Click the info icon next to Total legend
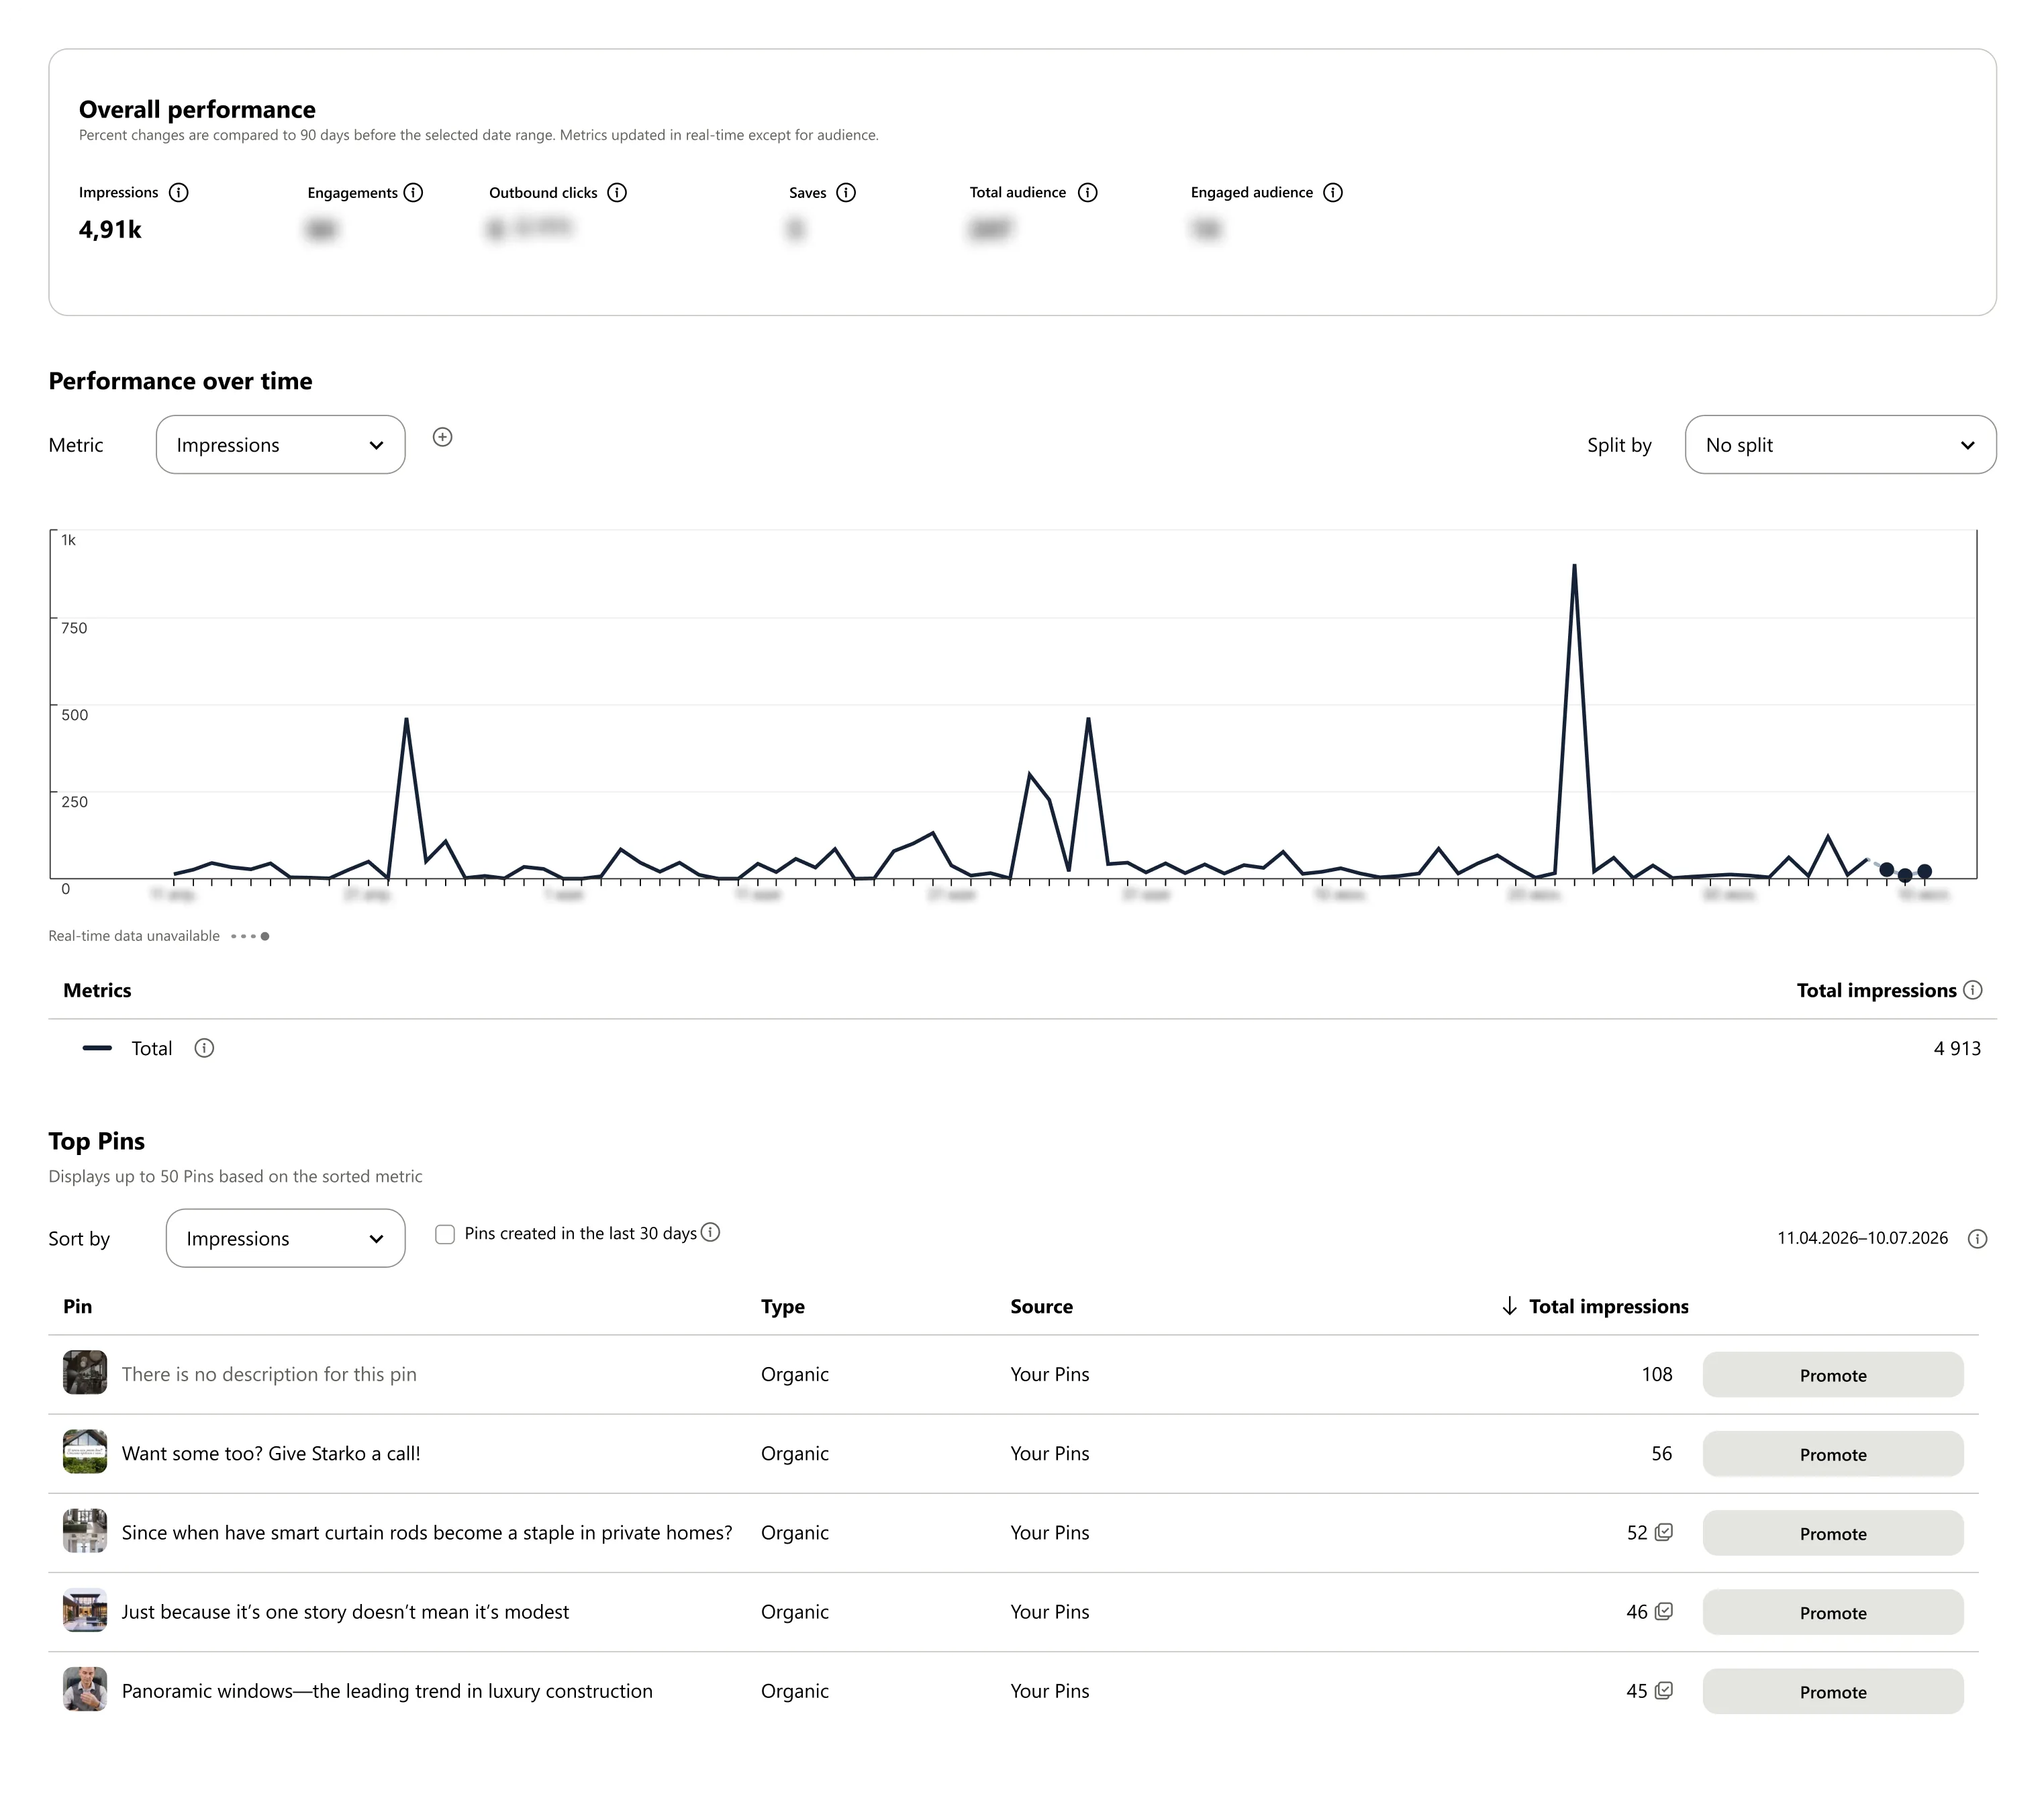 coord(204,1048)
